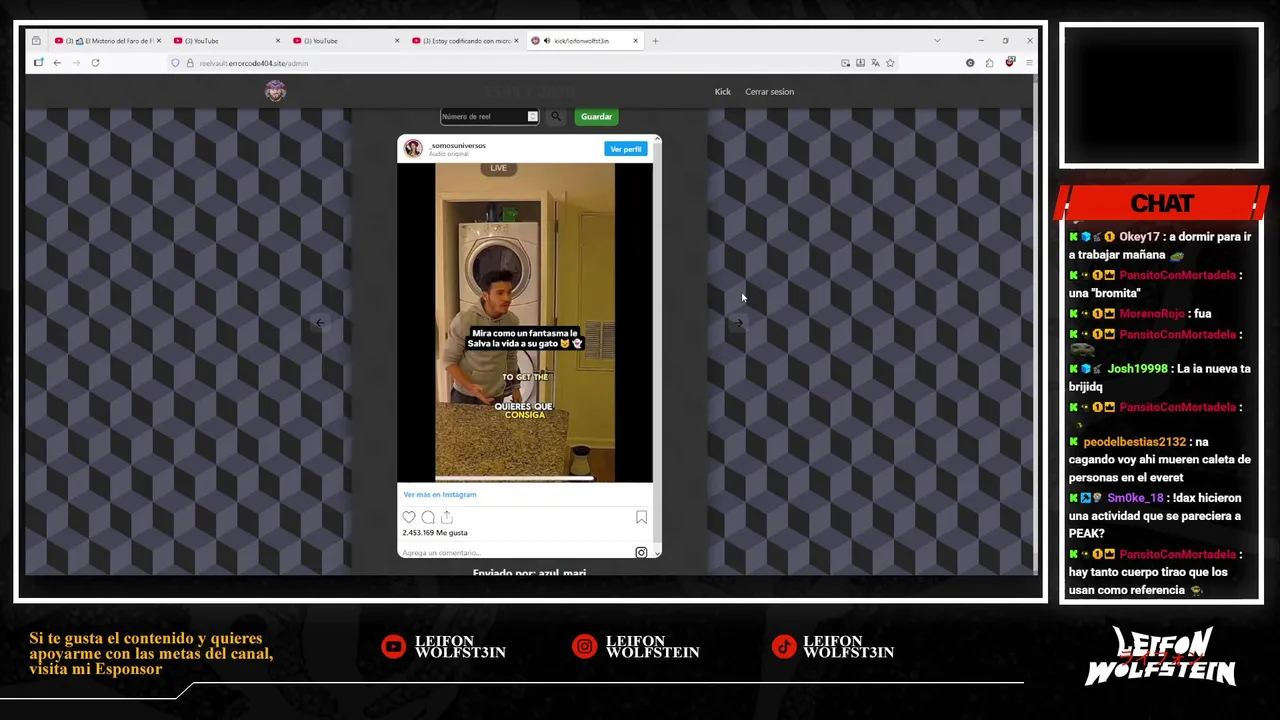Click the reel video to play/pause

point(524,322)
